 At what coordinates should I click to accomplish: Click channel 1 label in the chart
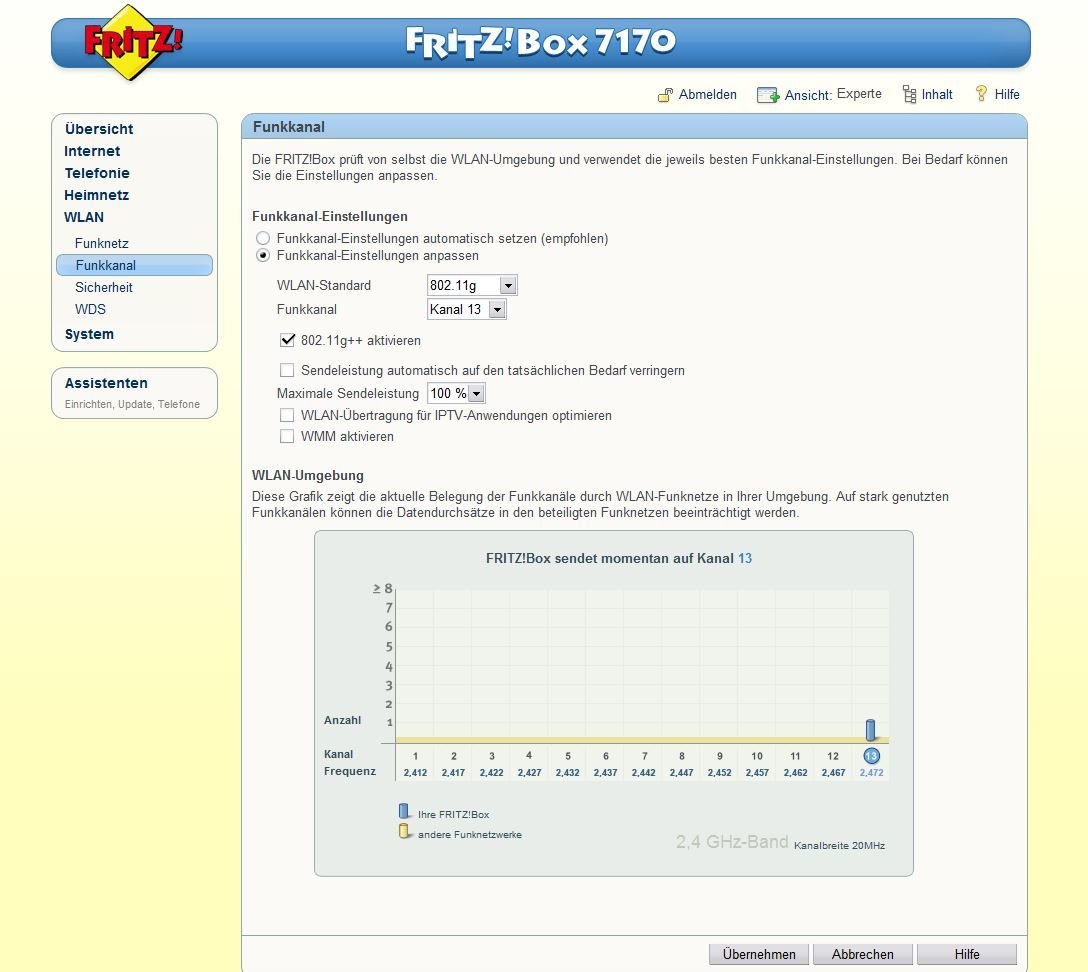coord(416,756)
